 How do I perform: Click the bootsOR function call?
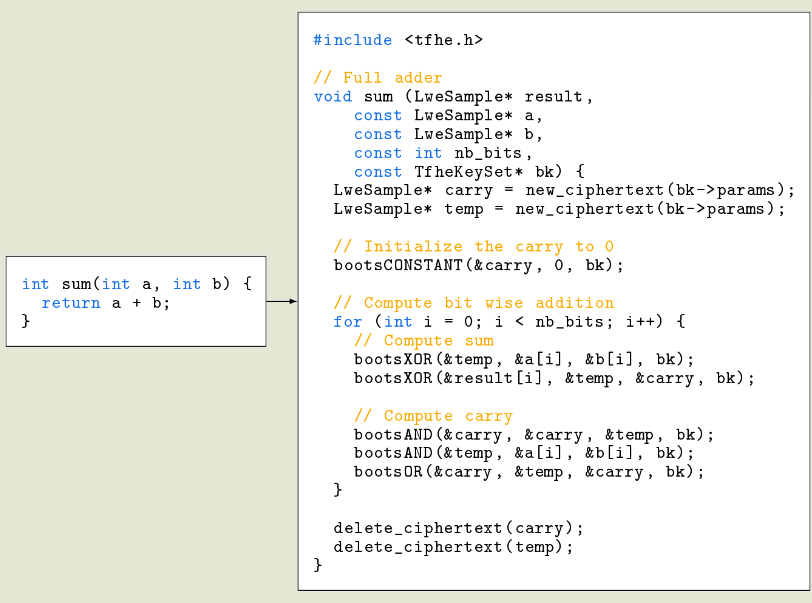(529, 472)
